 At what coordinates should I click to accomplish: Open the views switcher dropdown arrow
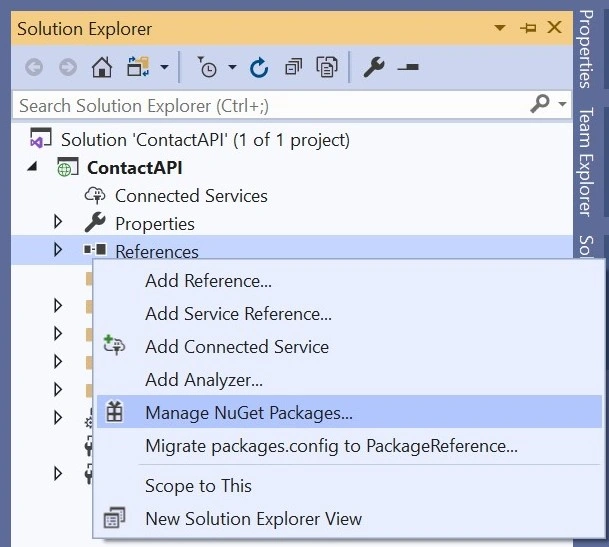[165, 67]
